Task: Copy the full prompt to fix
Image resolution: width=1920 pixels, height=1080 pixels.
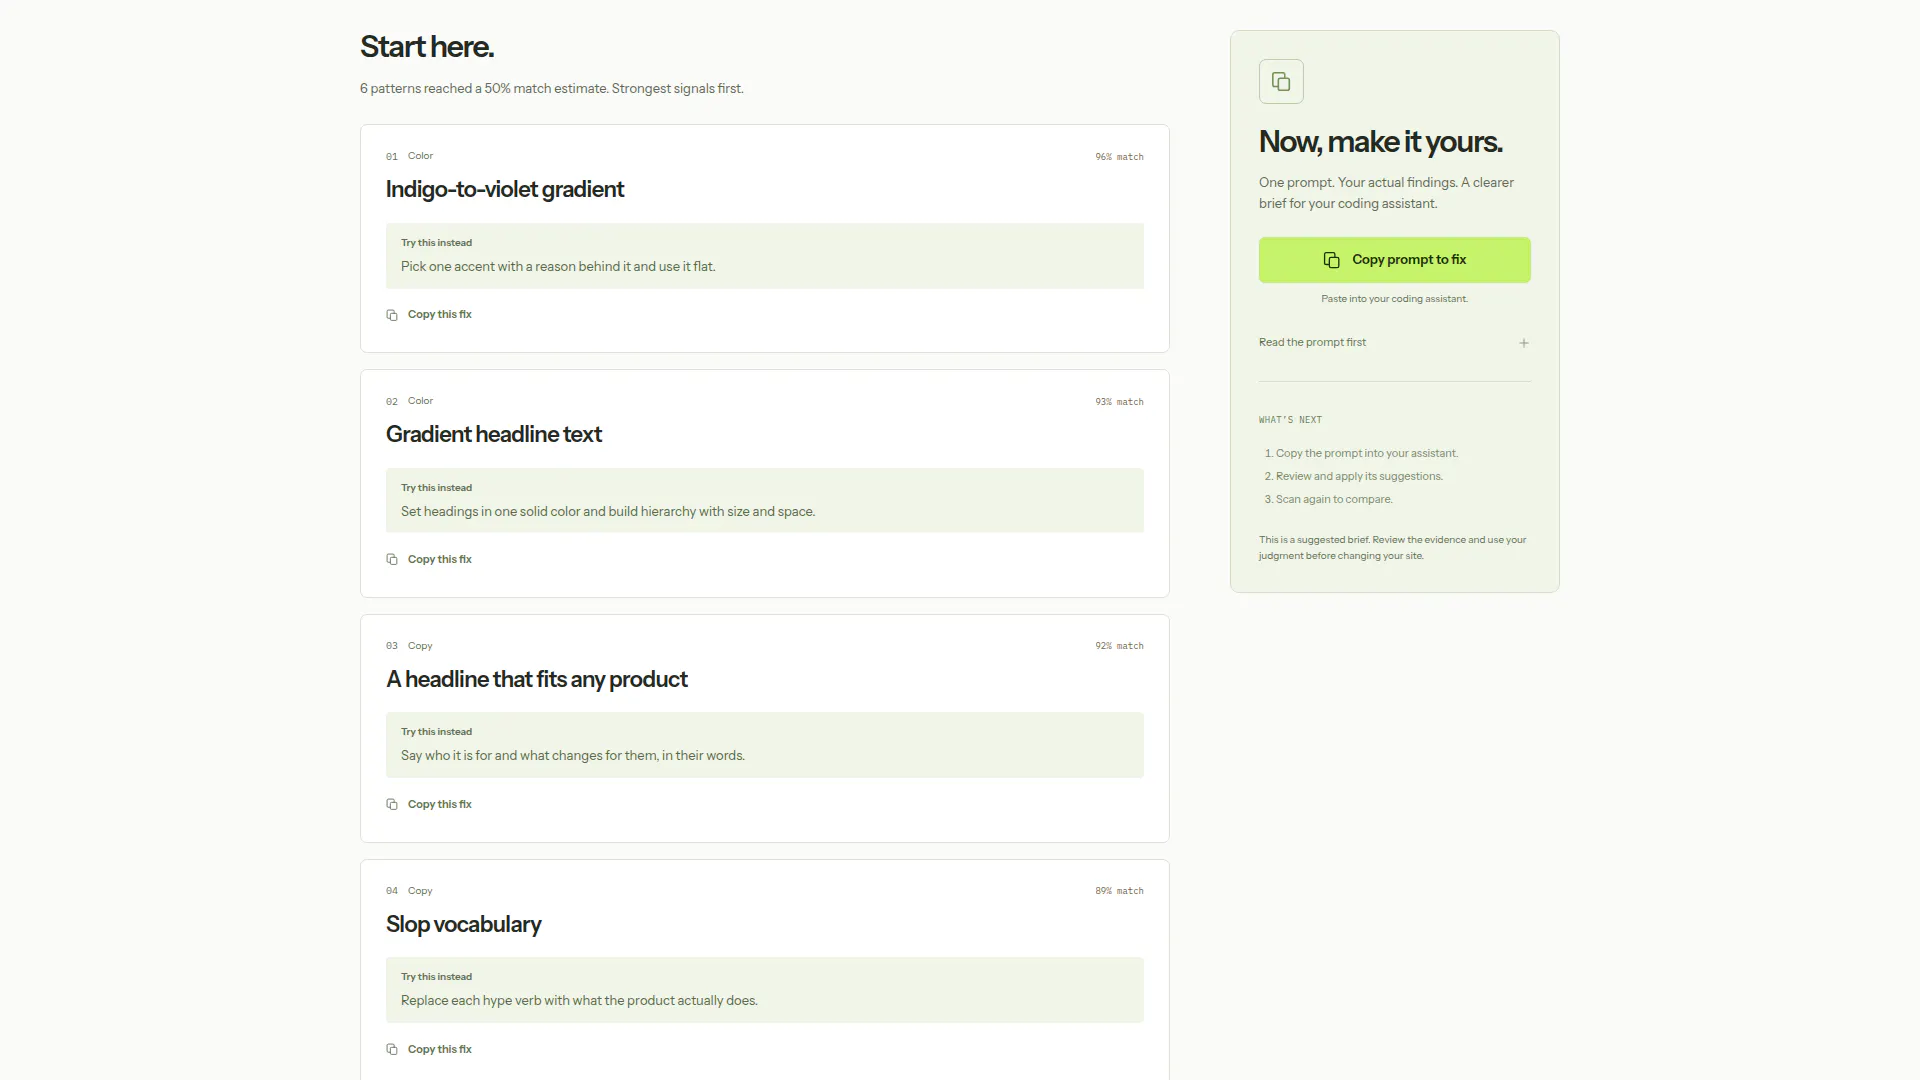Action: click(x=1394, y=260)
